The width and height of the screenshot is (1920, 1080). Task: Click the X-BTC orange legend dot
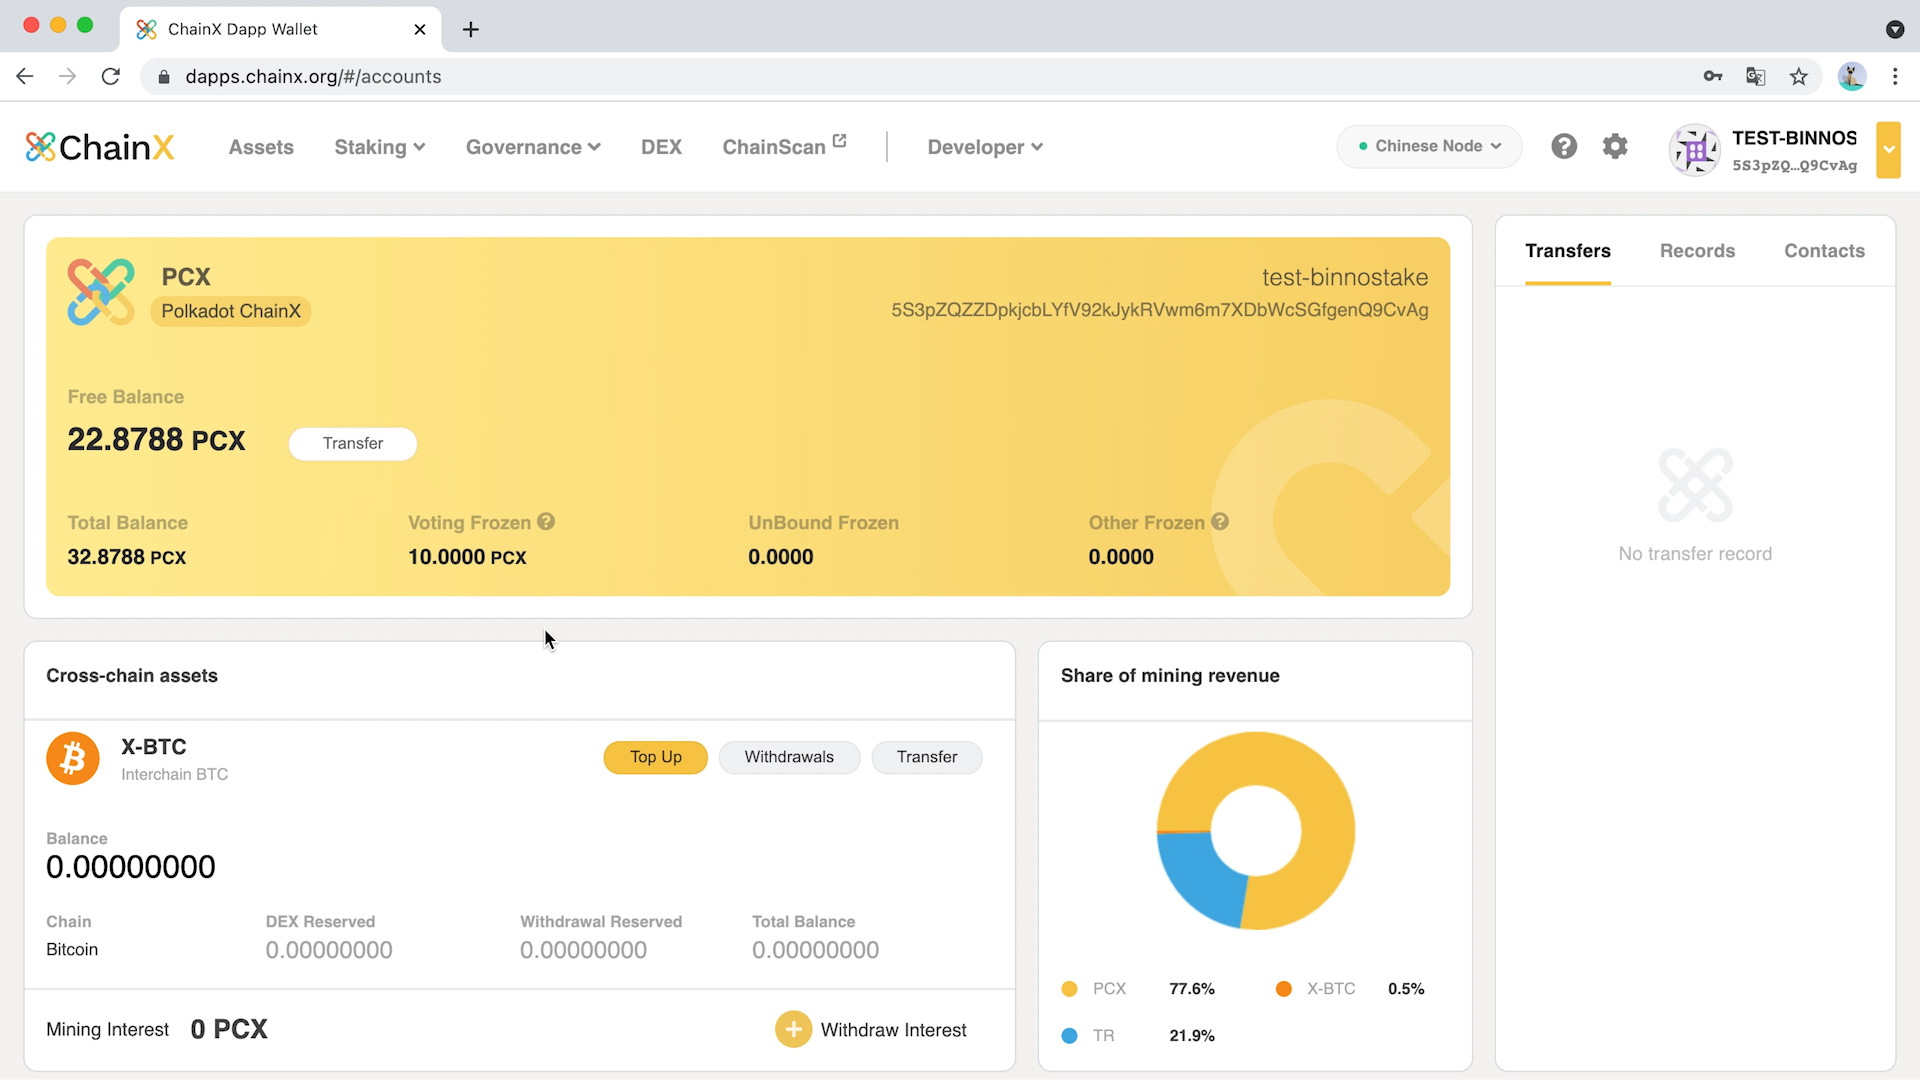click(x=1284, y=989)
